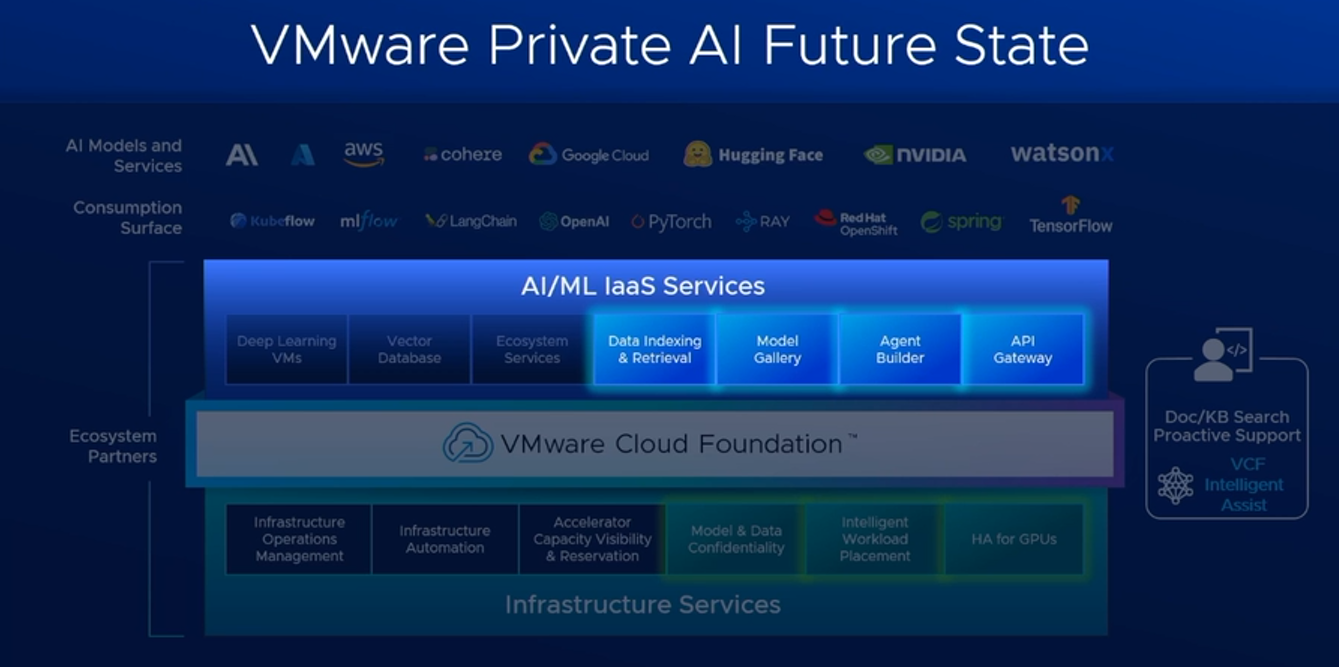Click the developer code person icon
The height and width of the screenshot is (667, 1339).
pyautogui.click(x=1224, y=356)
